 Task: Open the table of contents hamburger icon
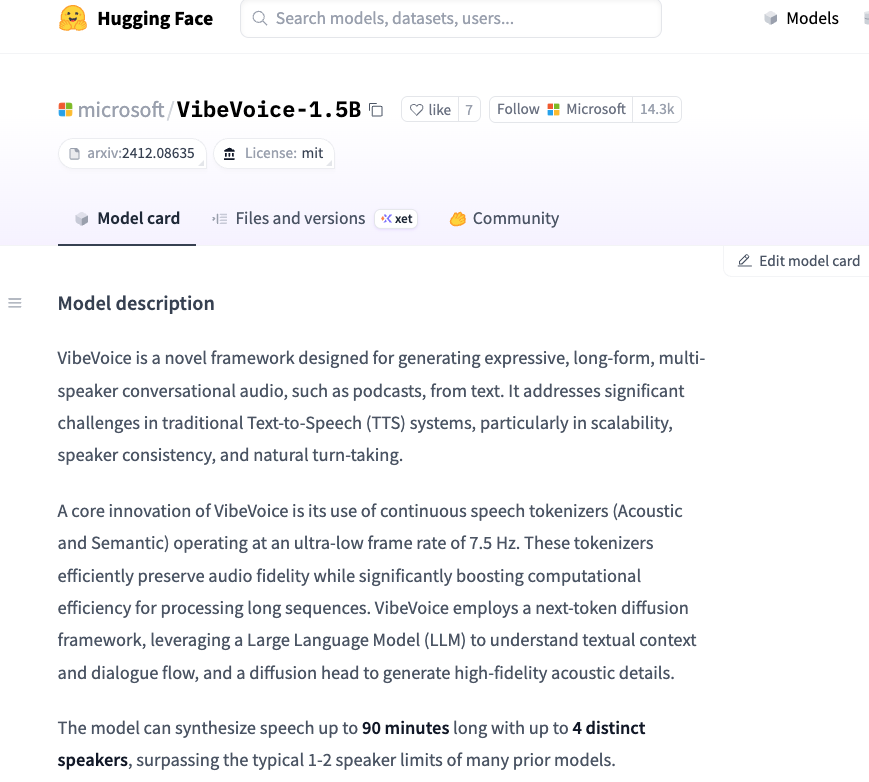(15, 303)
